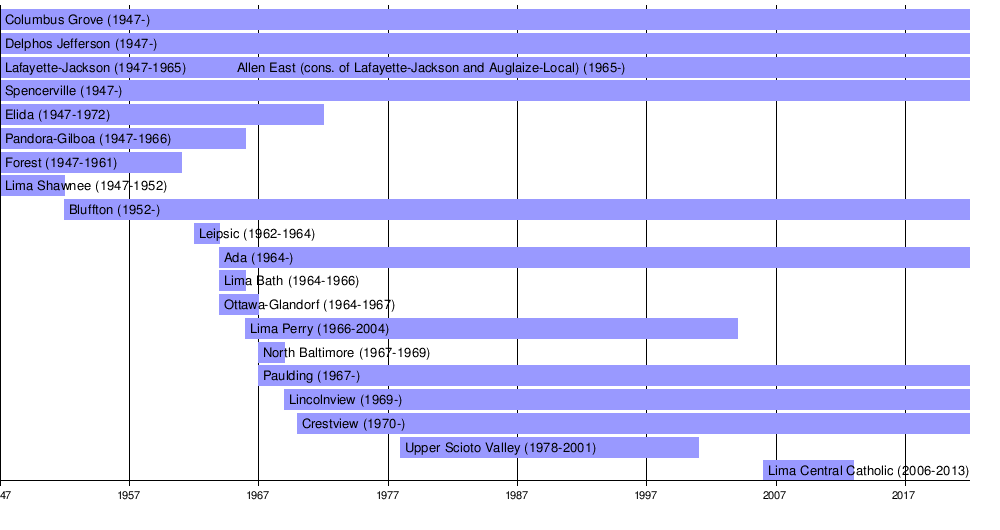The height and width of the screenshot is (530, 1000).
Task: Click the North Baltimore (1967-1969) entry
Action: click(272, 353)
